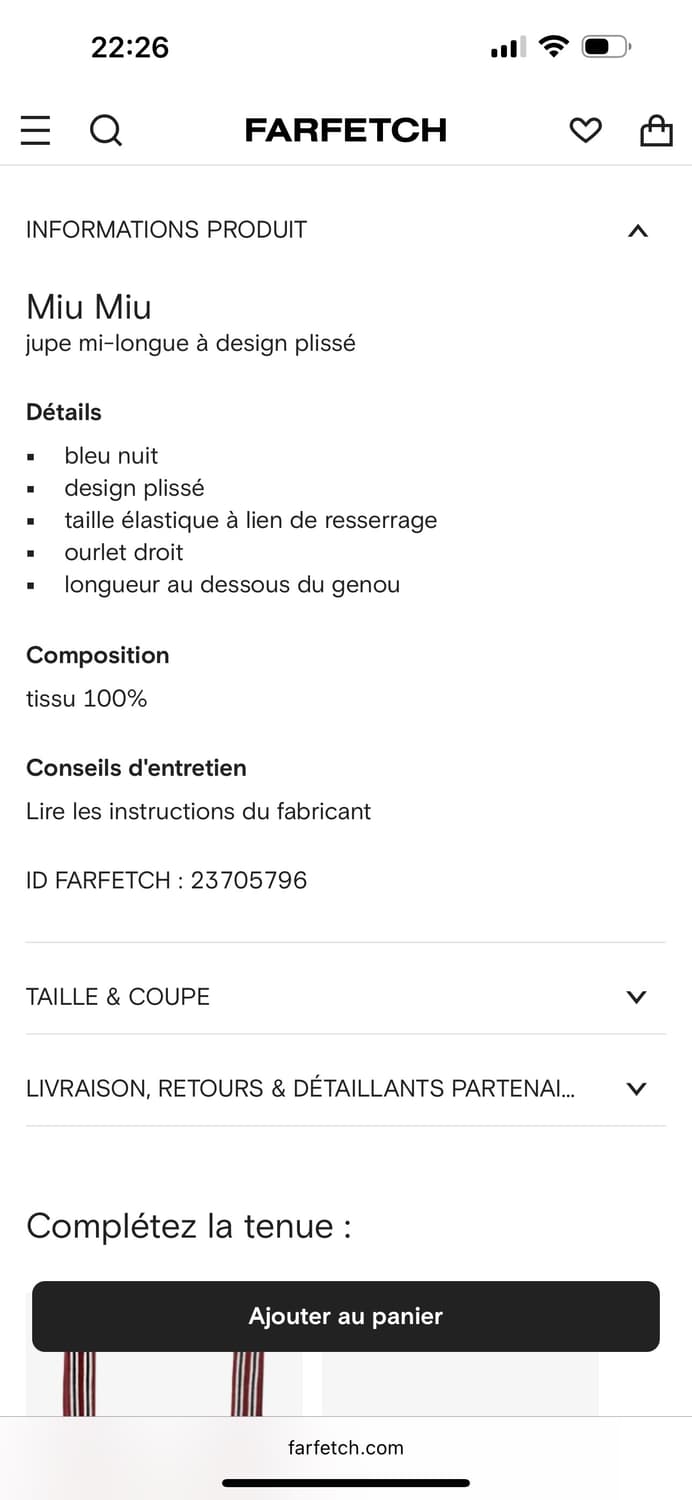Open the wishlist heart icon

[x=585, y=130]
